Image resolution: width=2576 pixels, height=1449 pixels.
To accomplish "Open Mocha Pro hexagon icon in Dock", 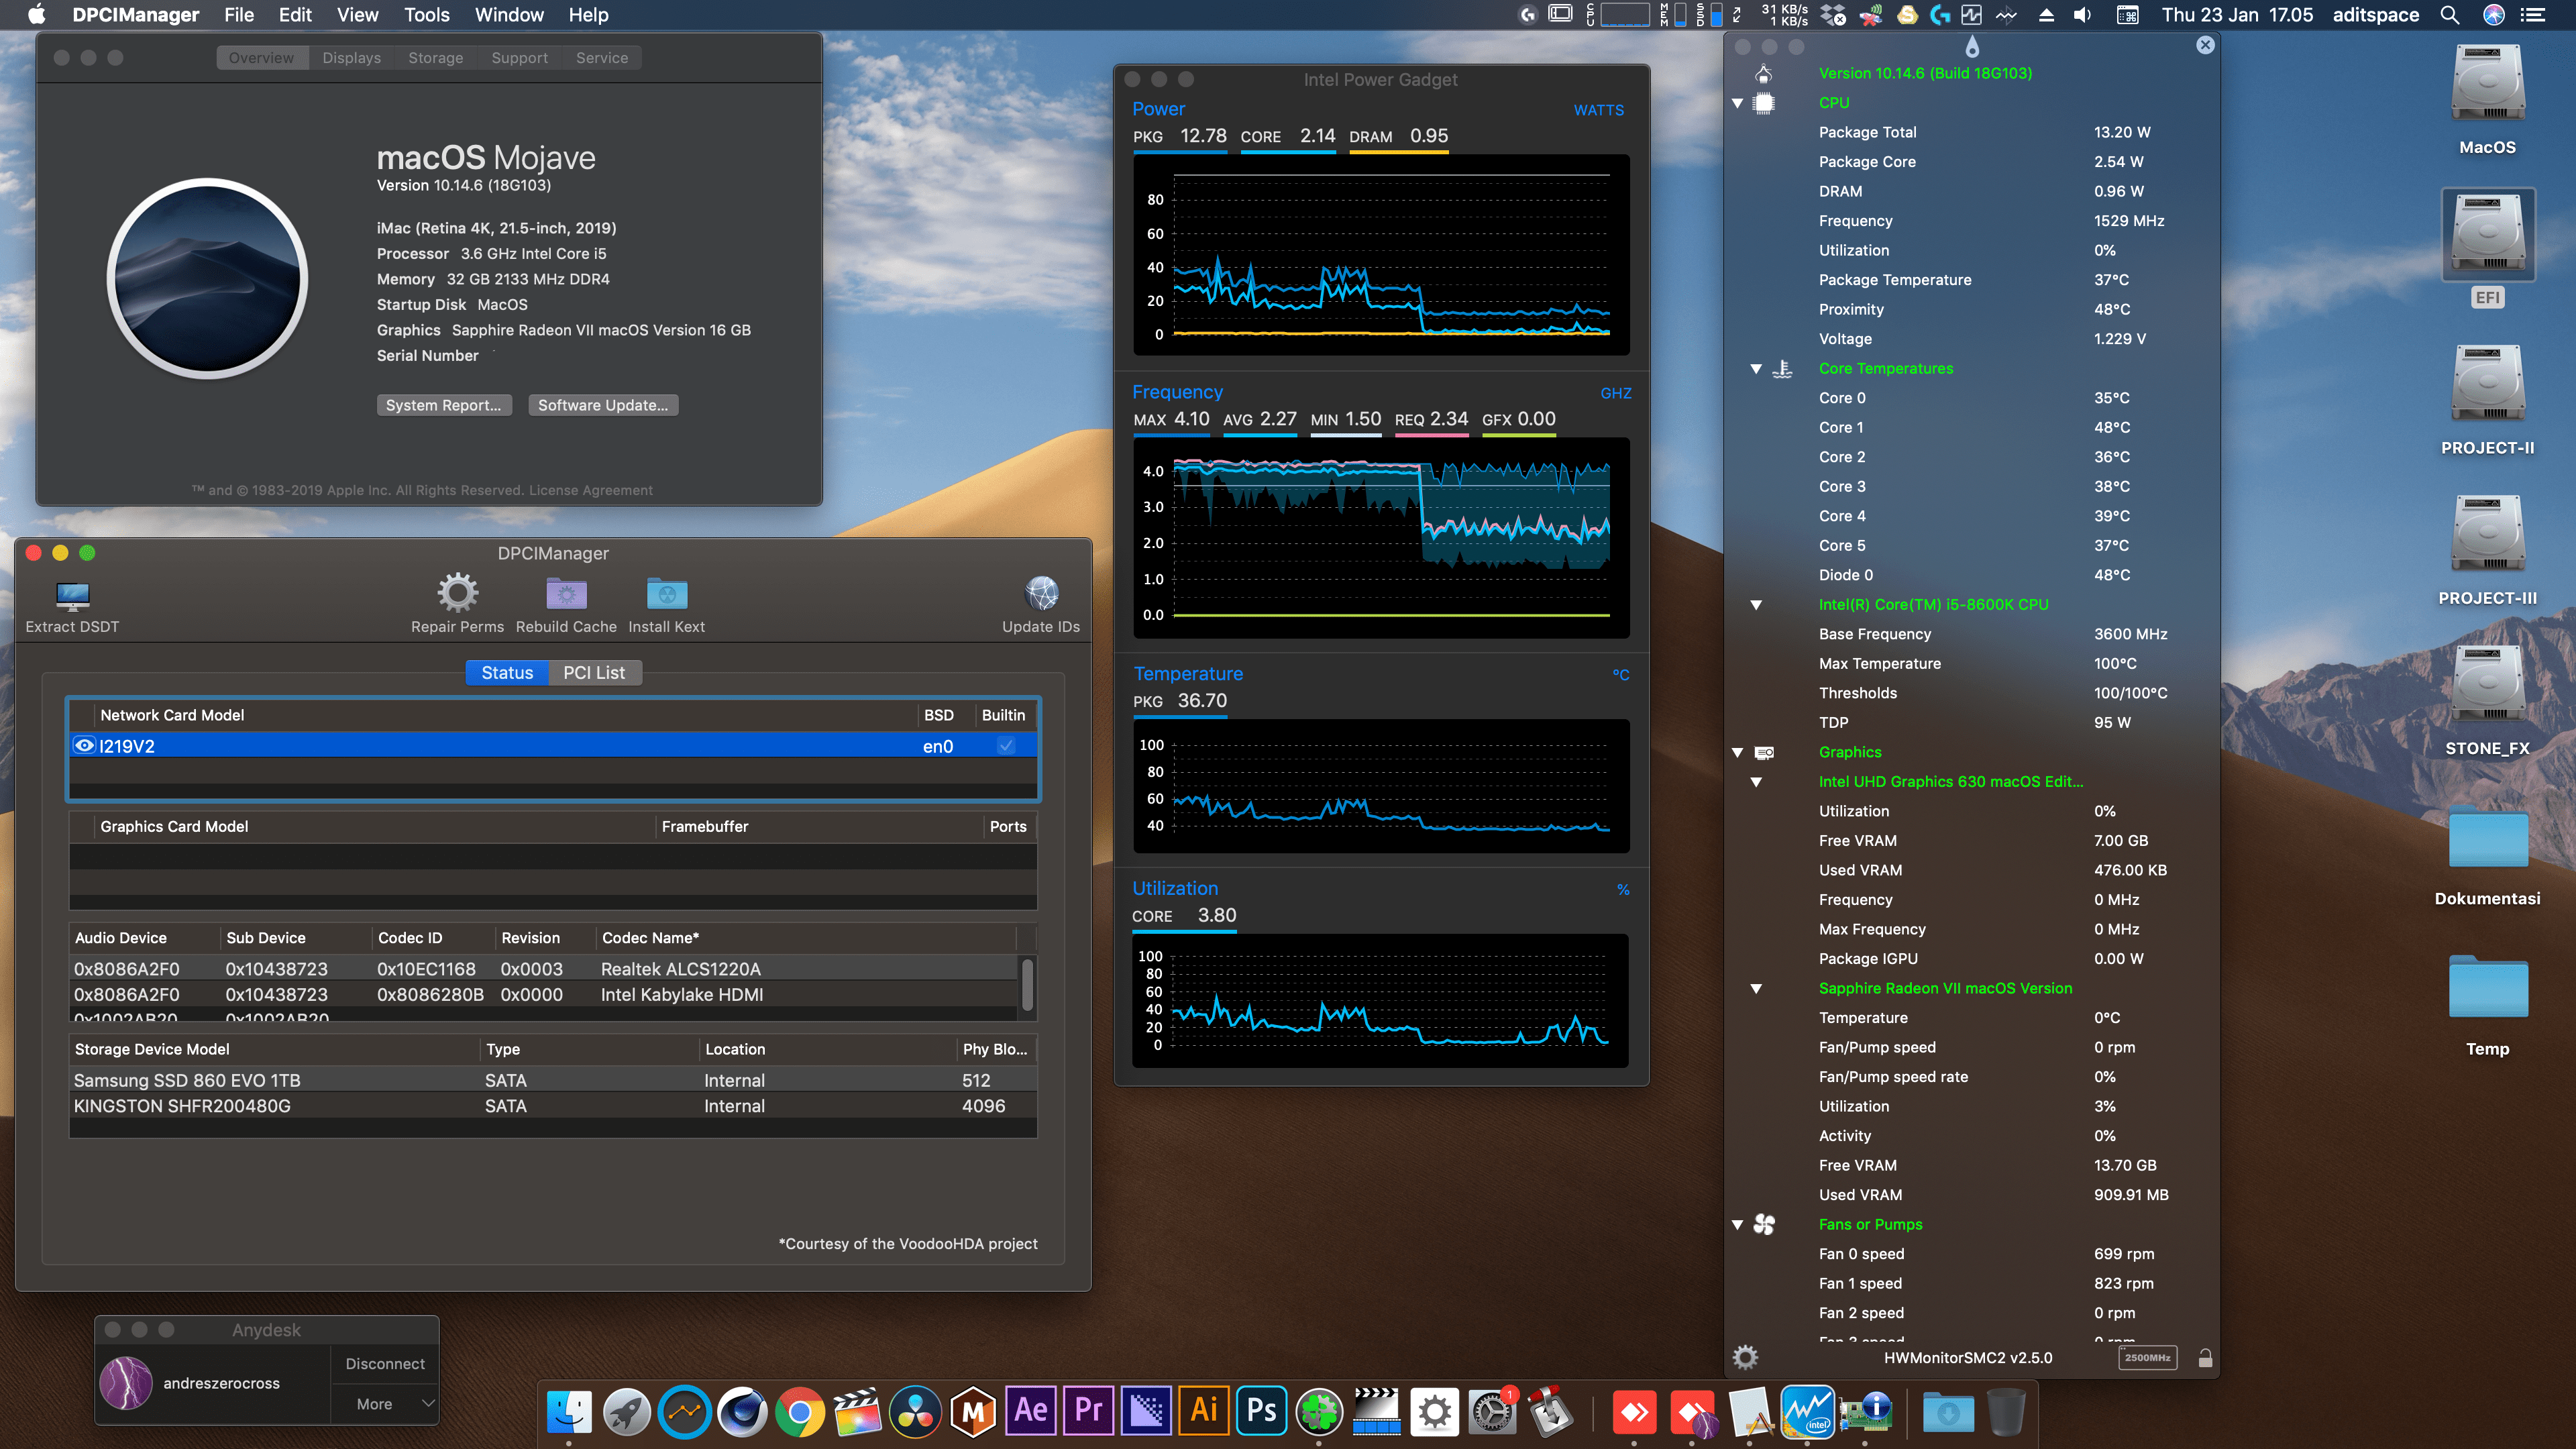I will (972, 1413).
